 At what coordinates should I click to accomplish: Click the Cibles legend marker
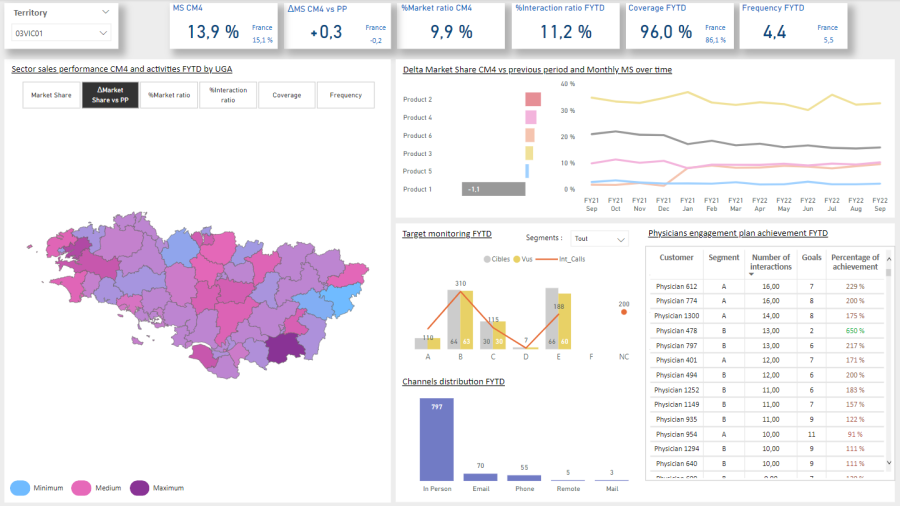pos(487,258)
